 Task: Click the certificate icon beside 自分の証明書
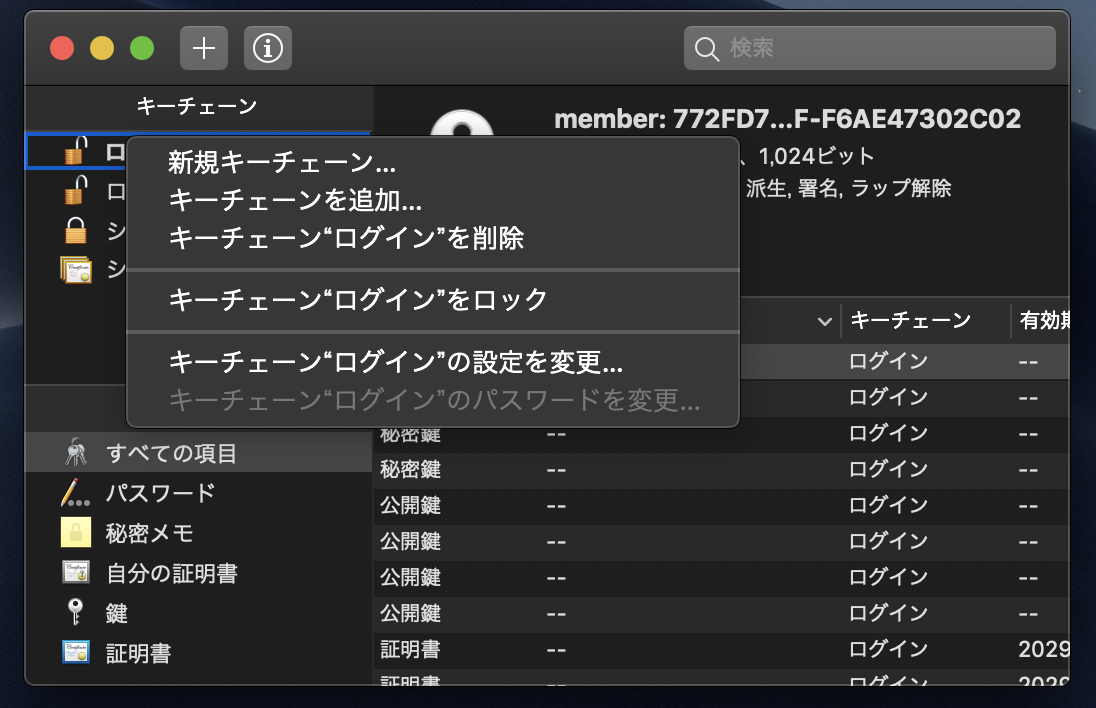point(75,572)
